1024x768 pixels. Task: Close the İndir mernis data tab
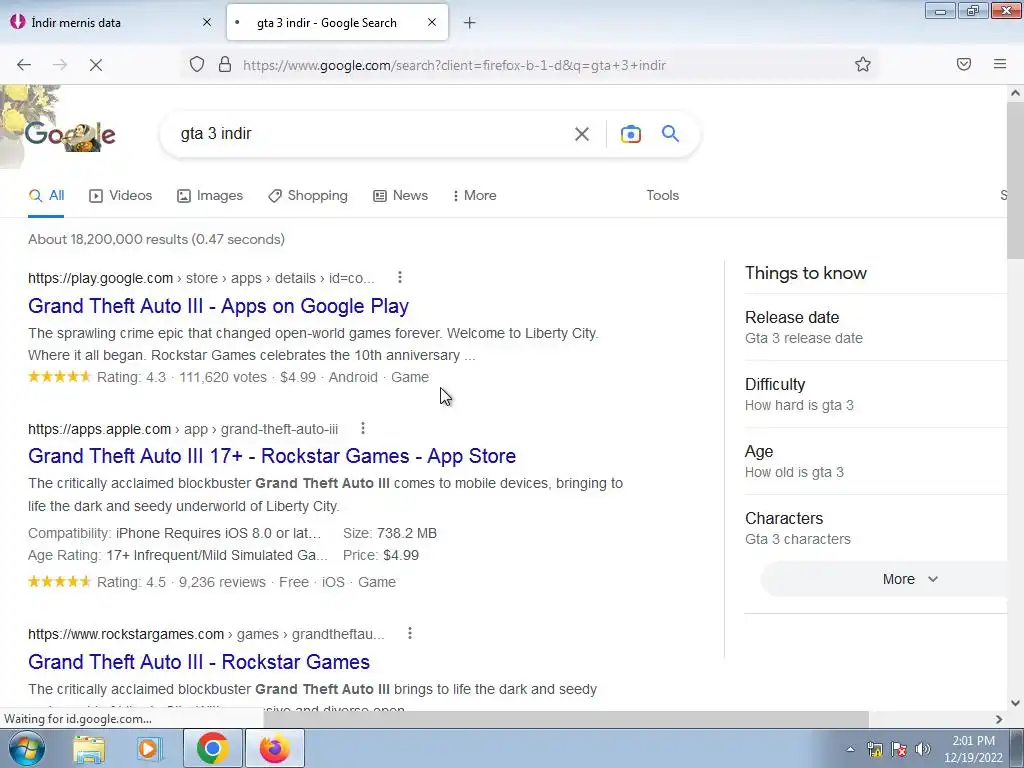(x=206, y=23)
